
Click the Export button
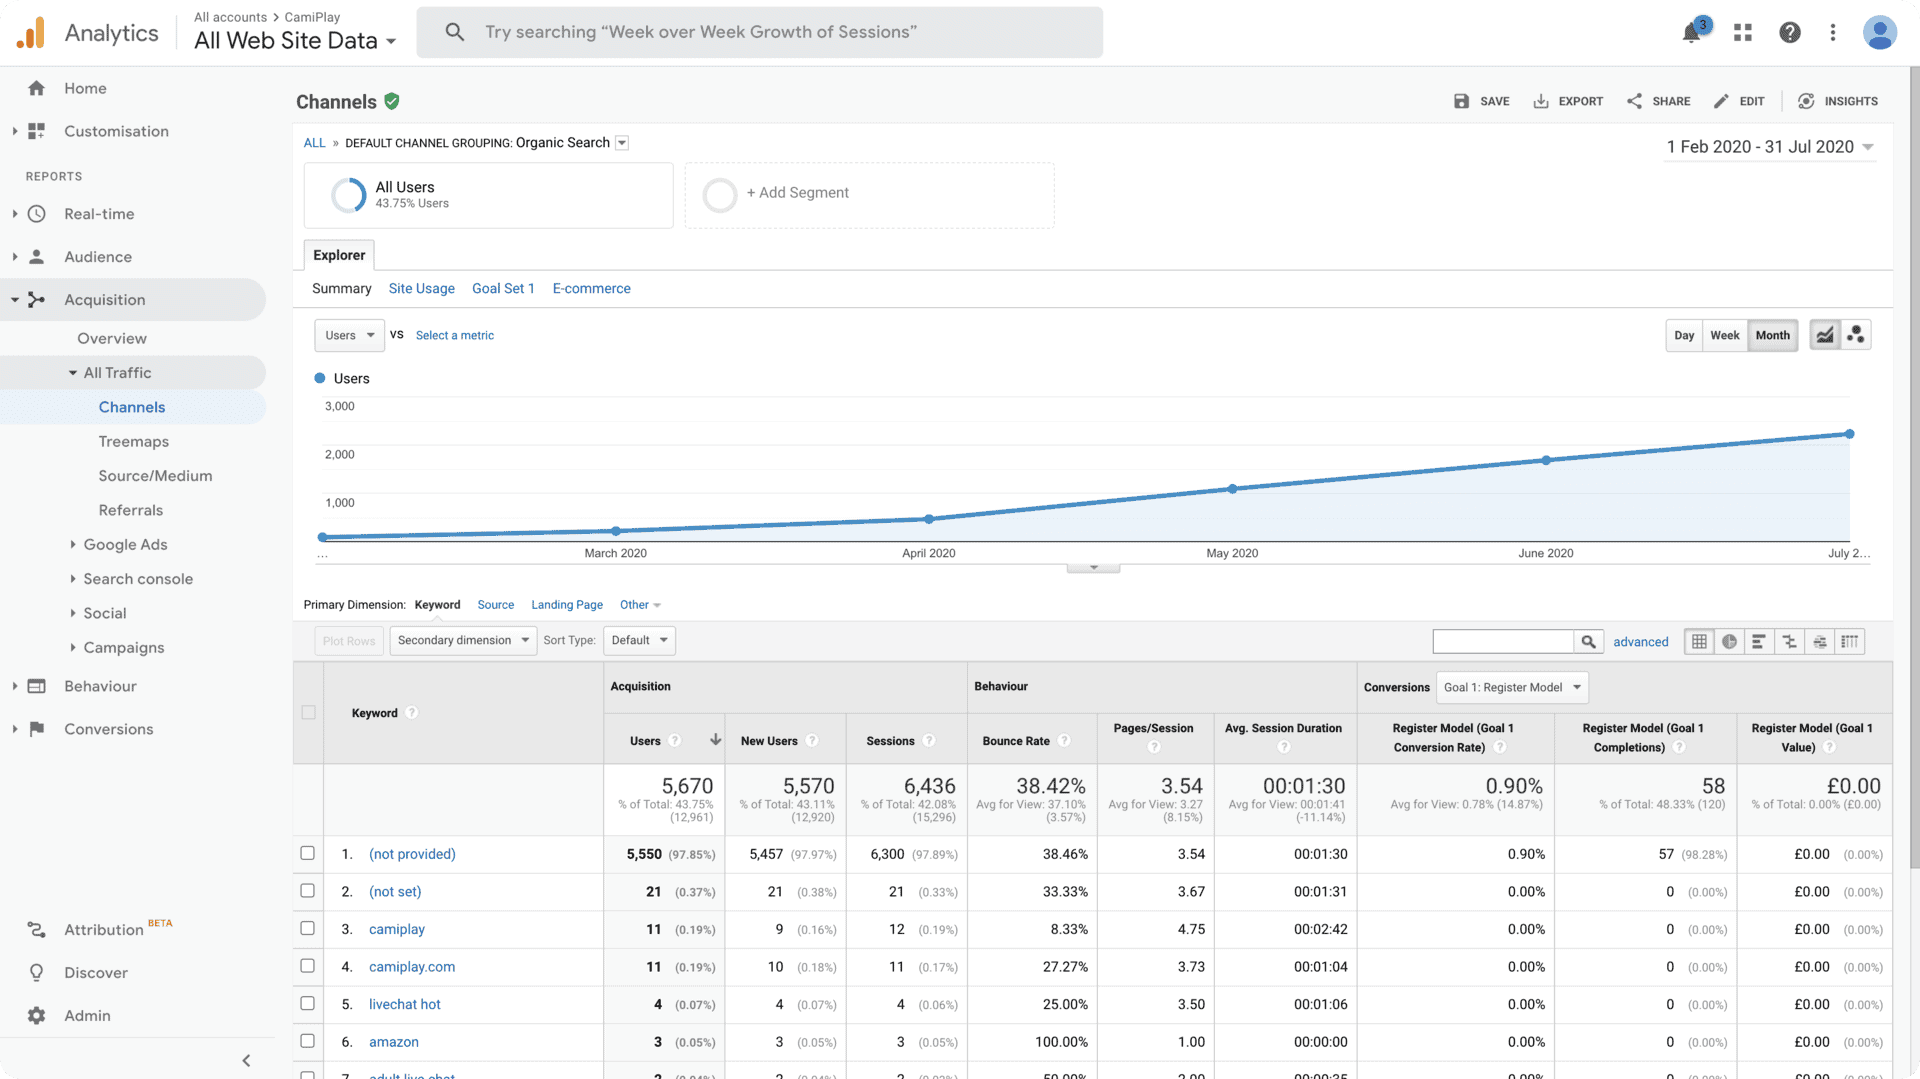coord(1568,101)
